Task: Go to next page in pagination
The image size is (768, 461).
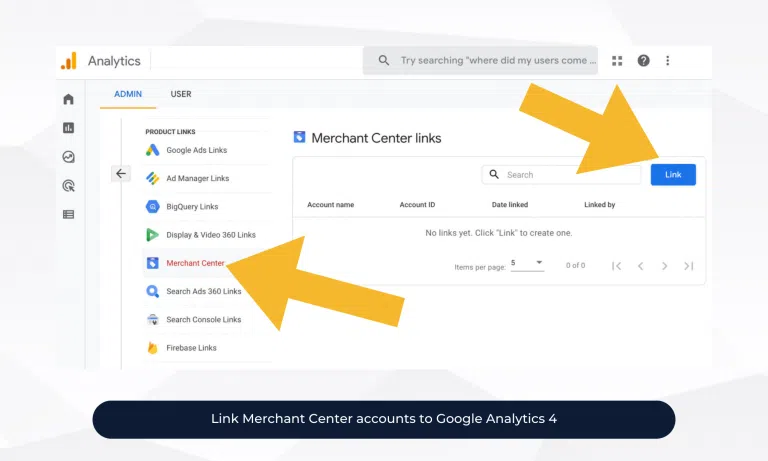Action: tap(665, 266)
